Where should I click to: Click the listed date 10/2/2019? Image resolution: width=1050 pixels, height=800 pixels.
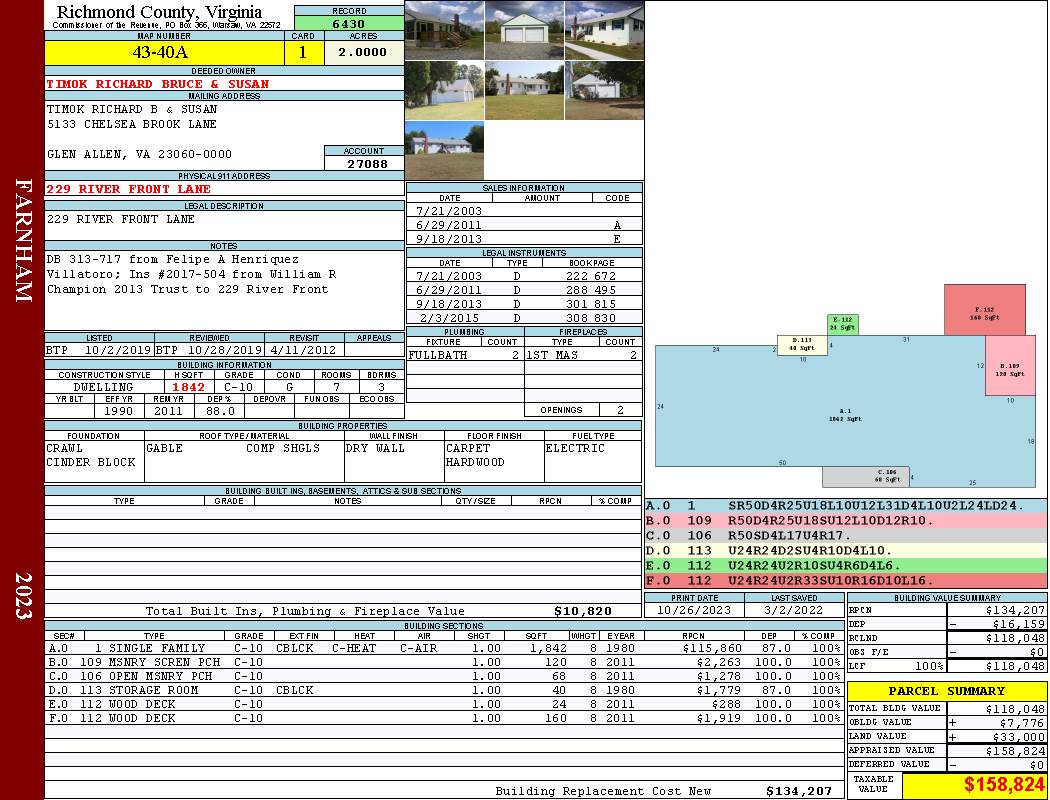pos(118,349)
